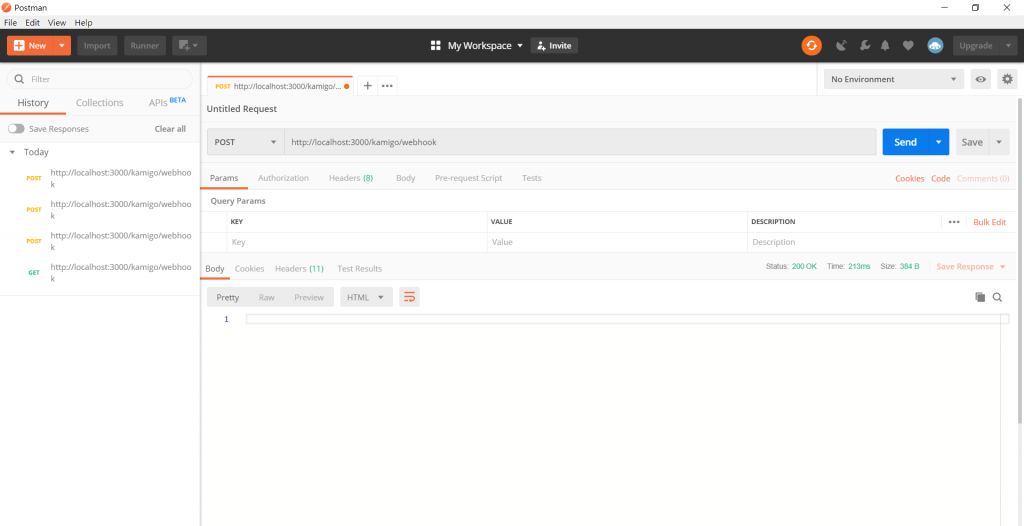Open the Pre-request Script tab
The image size is (1024, 526).
click(468, 178)
